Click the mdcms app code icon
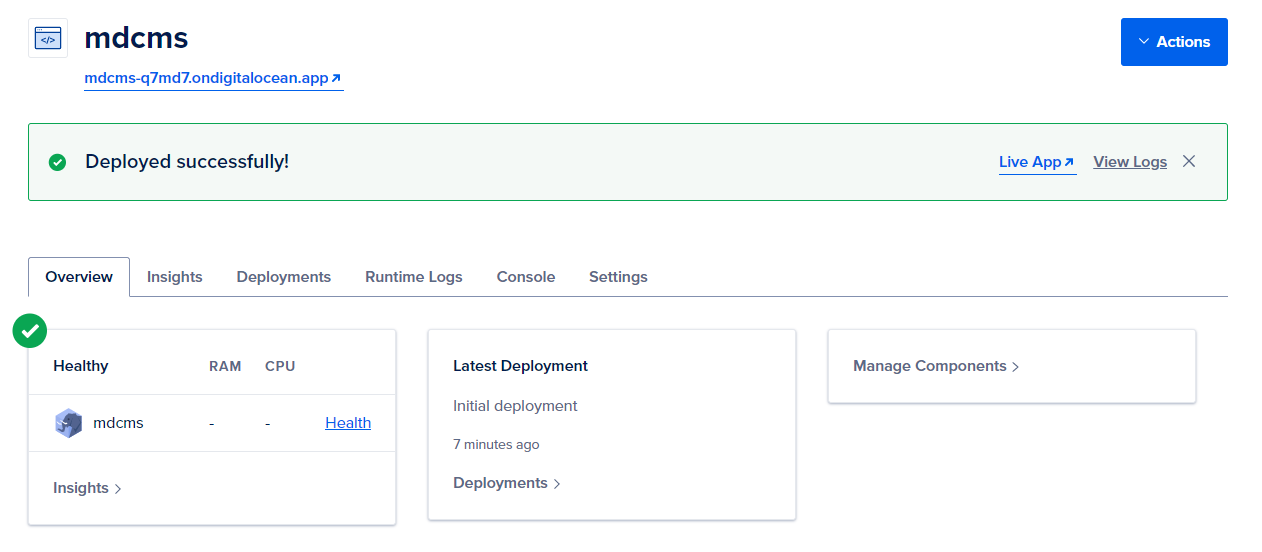This screenshot has height=552, width=1262. coord(48,38)
